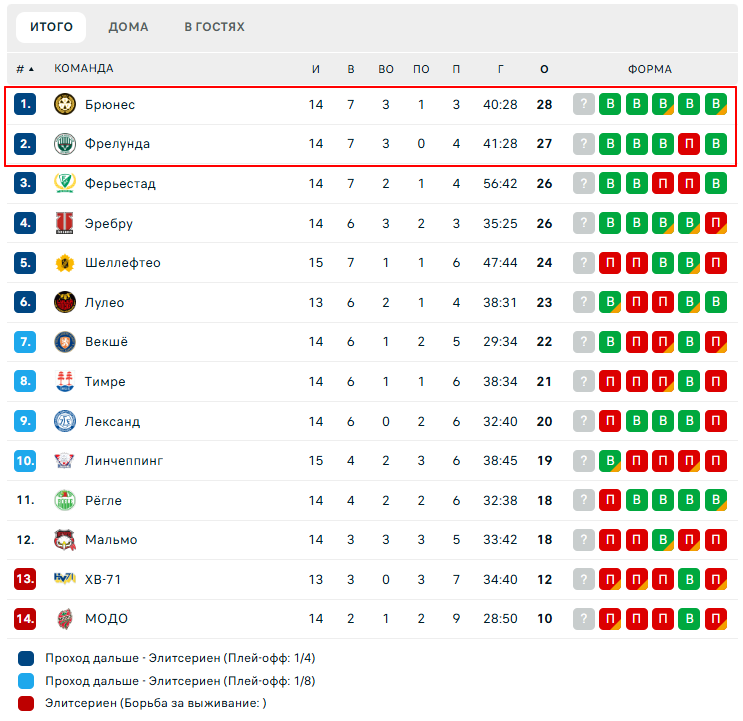Open the Лександ team link
This screenshot has height=721, width=743.
coord(112,421)
